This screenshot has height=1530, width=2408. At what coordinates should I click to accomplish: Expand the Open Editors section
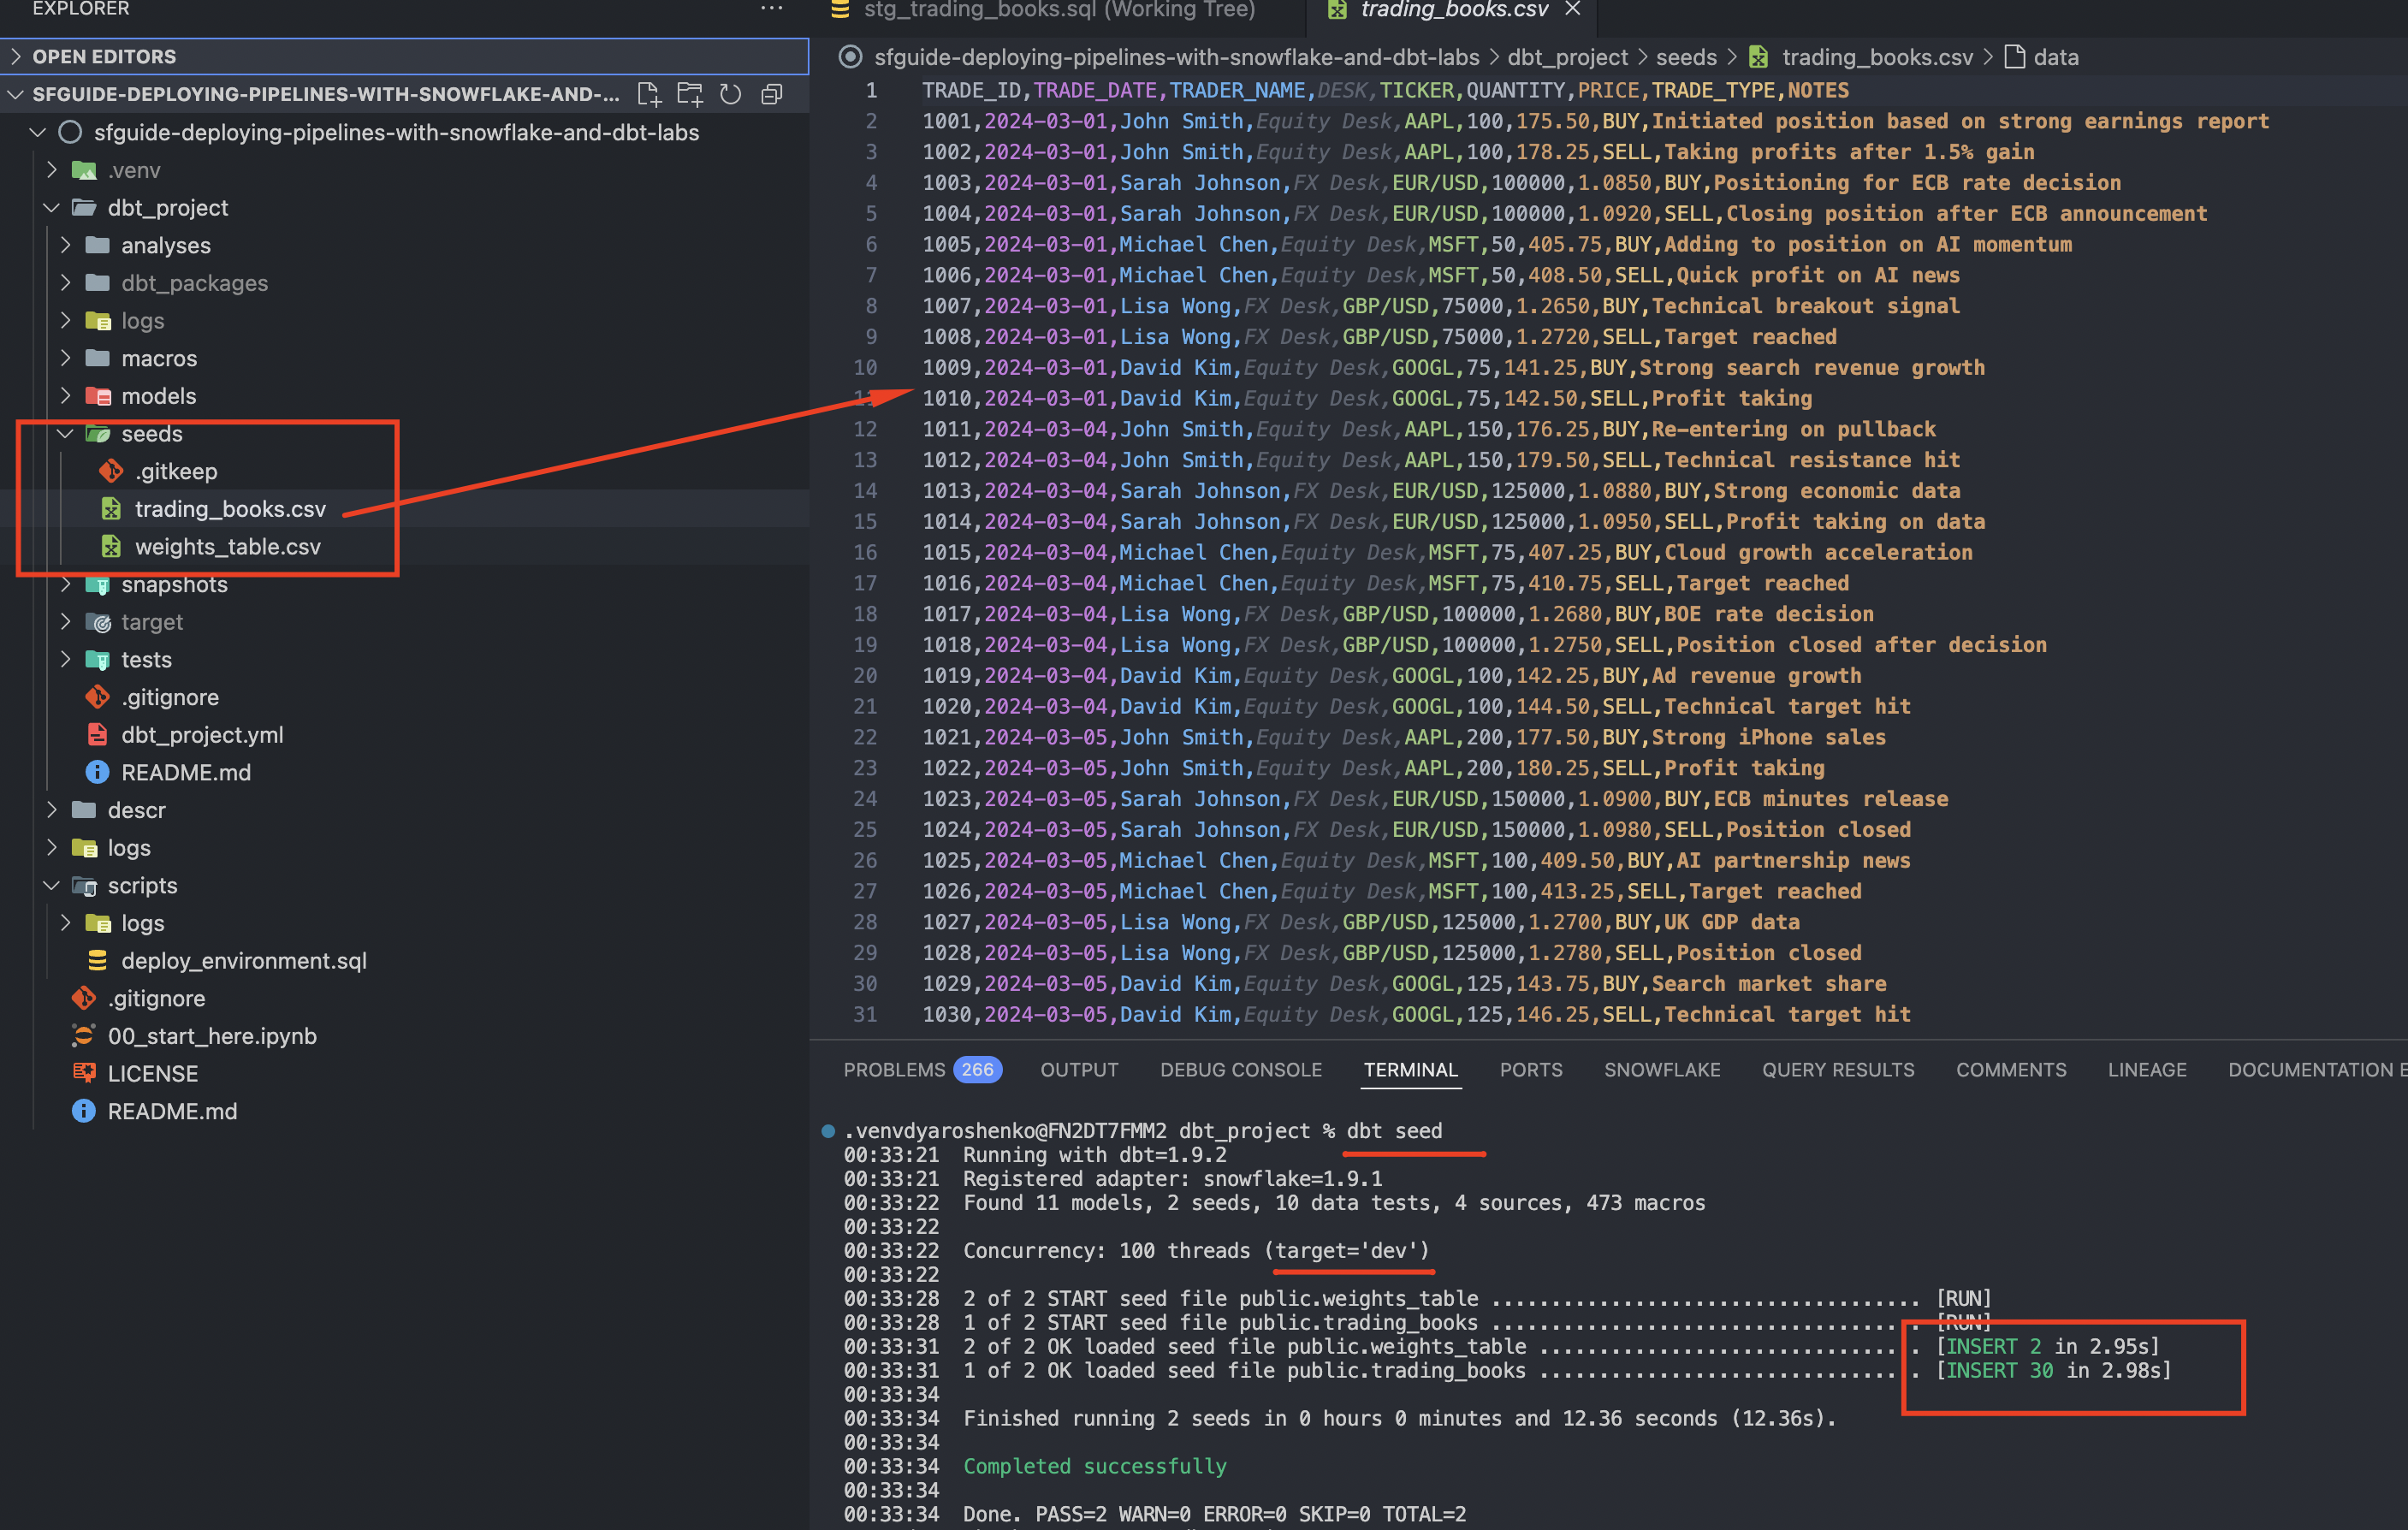(104, 57)
